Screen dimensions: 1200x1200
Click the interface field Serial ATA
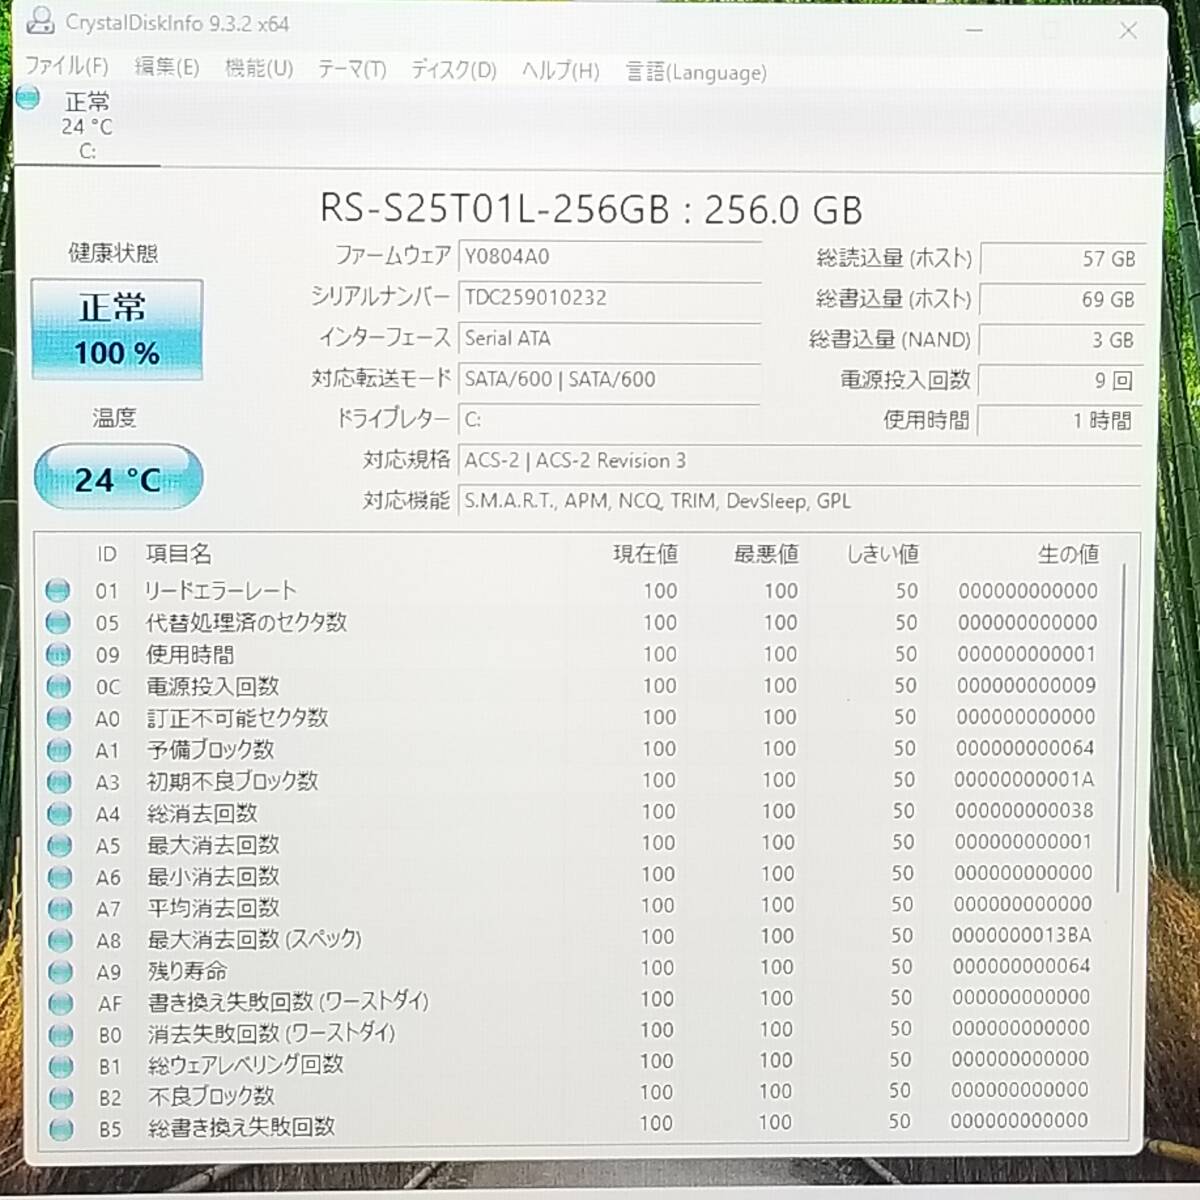tap(610, 338)
